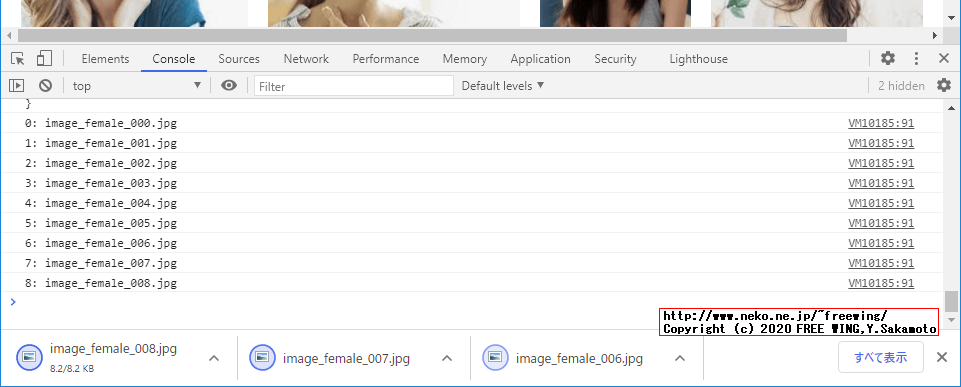The image size is (961, 387).
Task: Open VM10185:91 link for image_female_004.jpg
Action: pyautogui.click(x=881, y=203)
